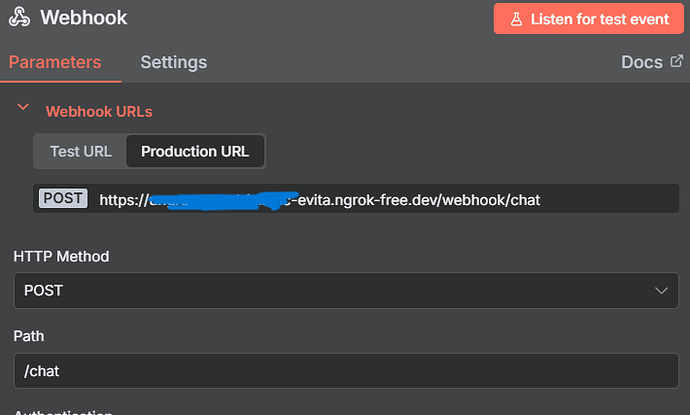Switch to the Settings tab

(173, 62)
